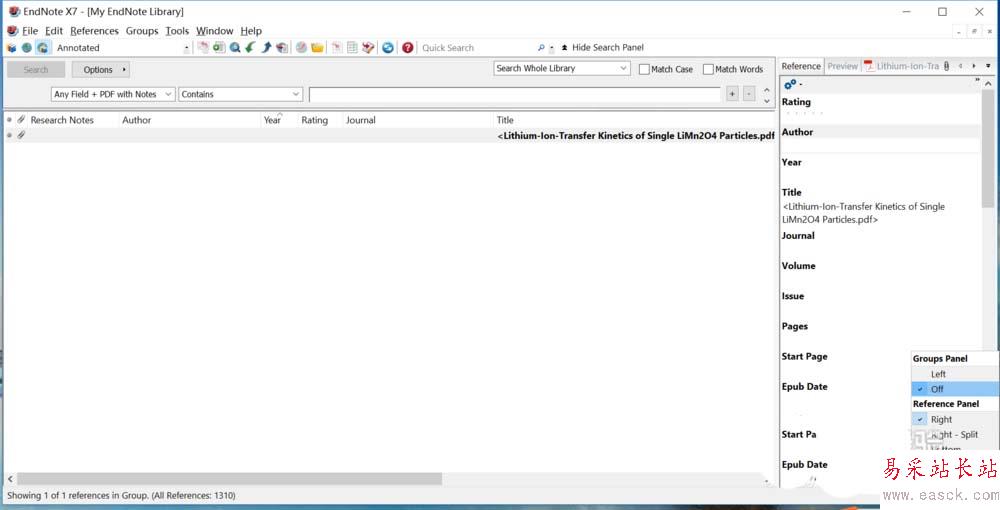Screen dimensions: 1000x510
Task: Click the green Import arrow icon
Action: coord(251,48)
